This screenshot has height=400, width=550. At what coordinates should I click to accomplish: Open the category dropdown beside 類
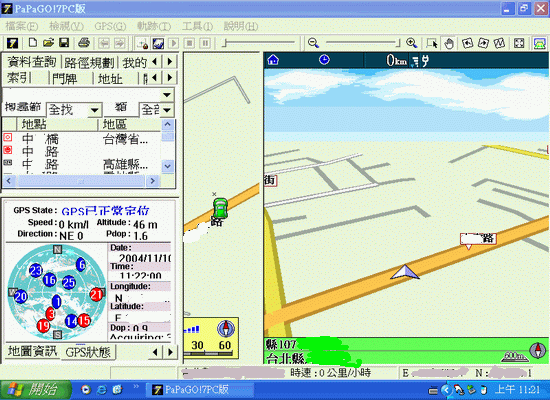point(167,110)
